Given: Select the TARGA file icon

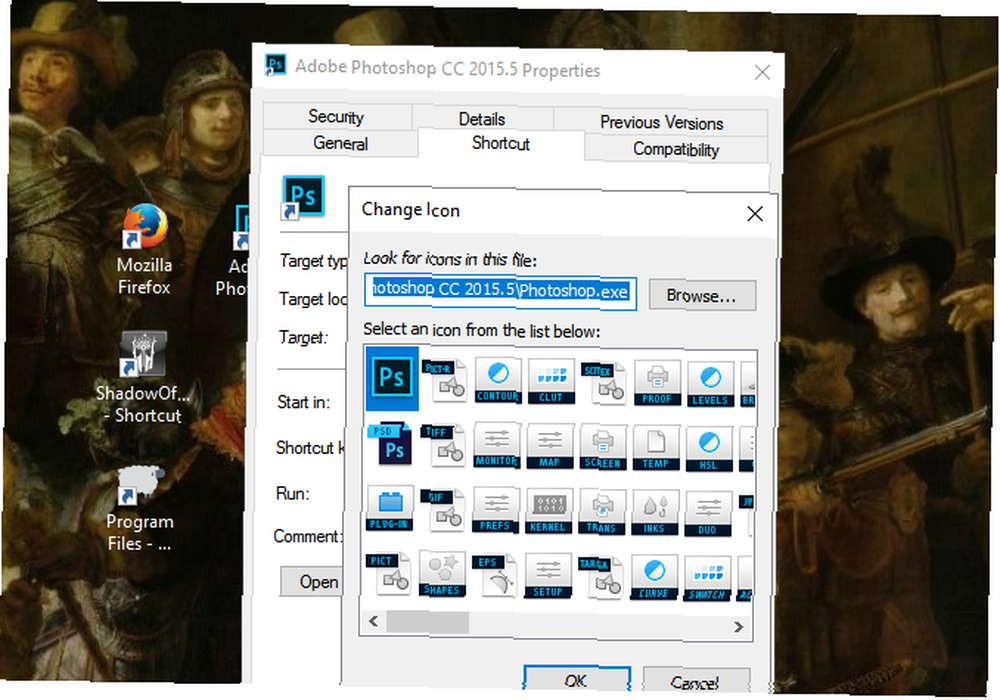Looking at the screenshot, I should [x=600, y=578].
